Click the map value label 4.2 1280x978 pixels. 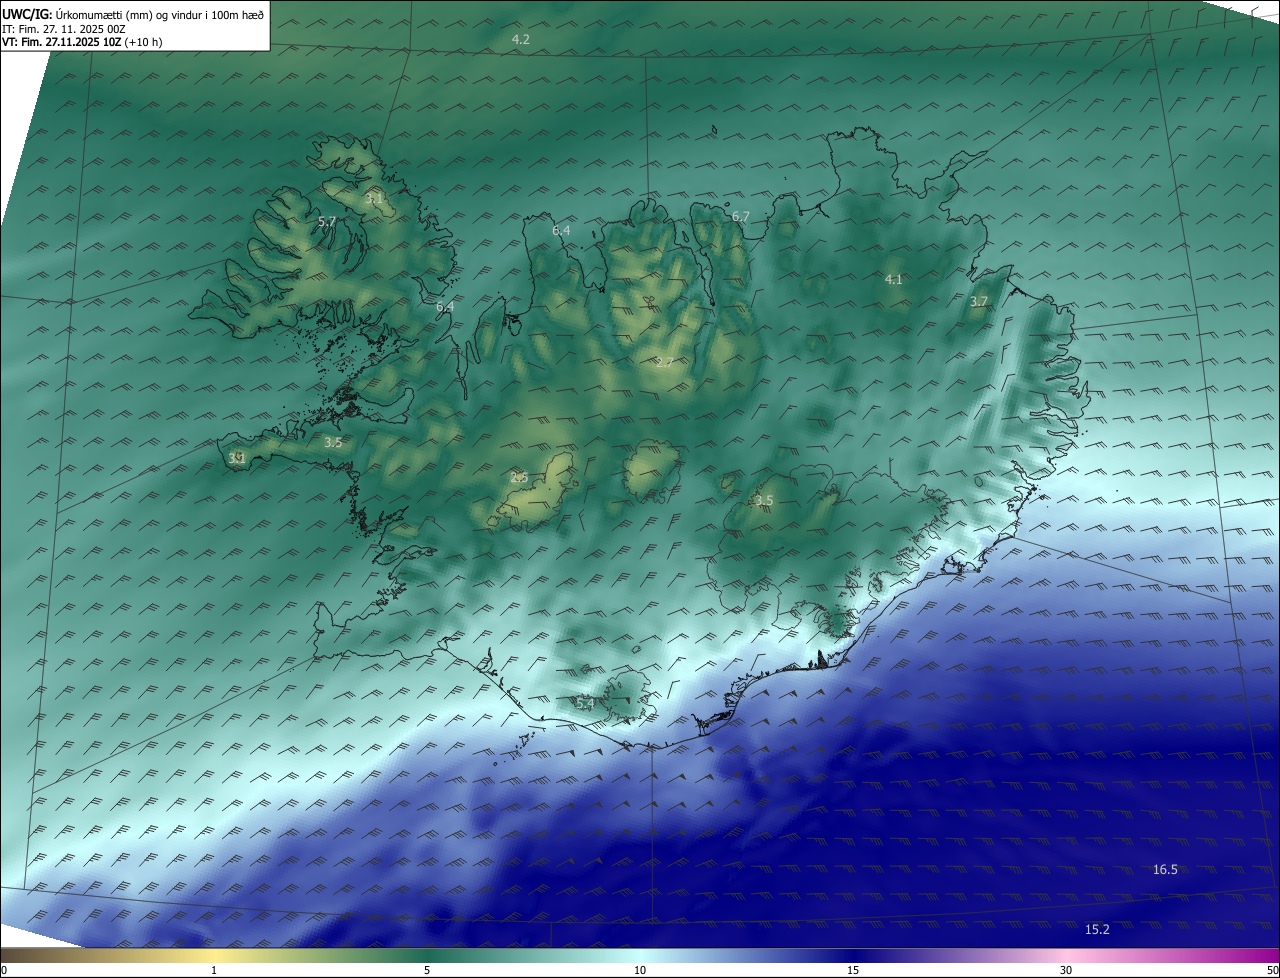click(x=521, y=39)
